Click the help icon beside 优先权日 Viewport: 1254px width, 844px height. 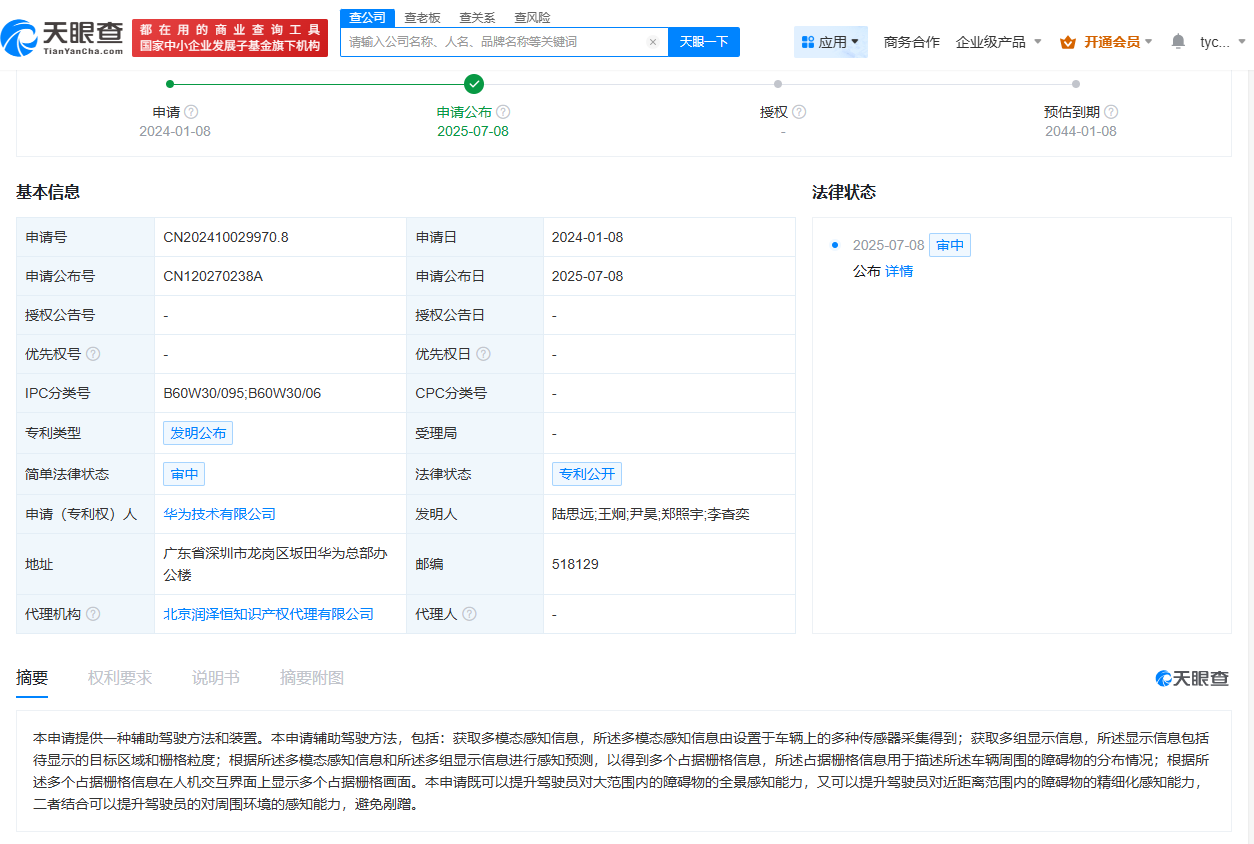click(x=483, y=354)
